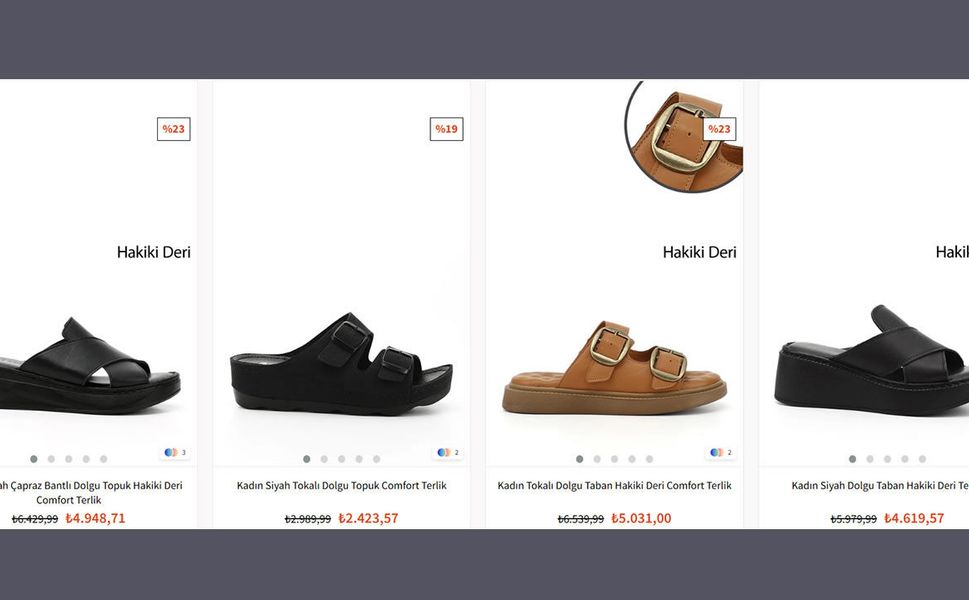The image size is (969, 600).
Task: Select second image dot on far-right wedge sandal
Action: tap(870, 459)
